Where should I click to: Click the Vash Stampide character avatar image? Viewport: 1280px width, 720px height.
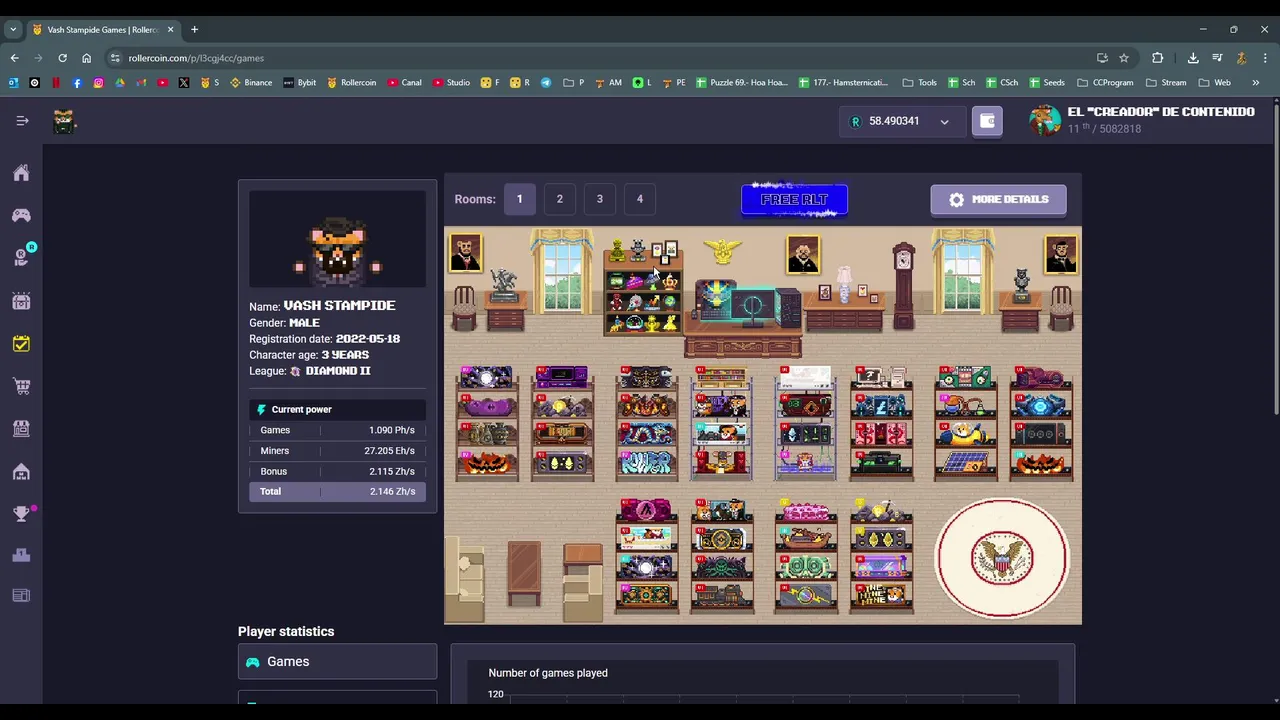pyautogui.click(x=337, y=240)
